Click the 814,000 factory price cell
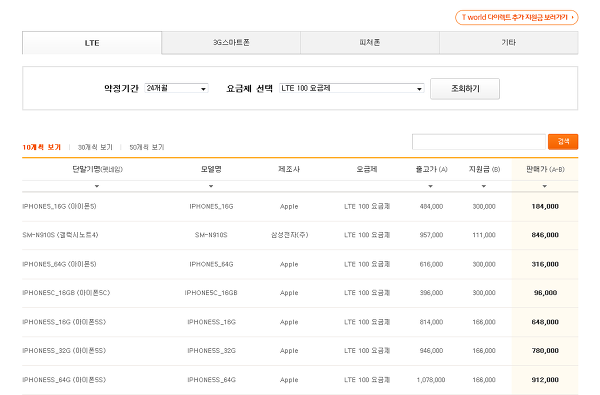The height and width of the screenshot is (395, 600). [431, 322]
